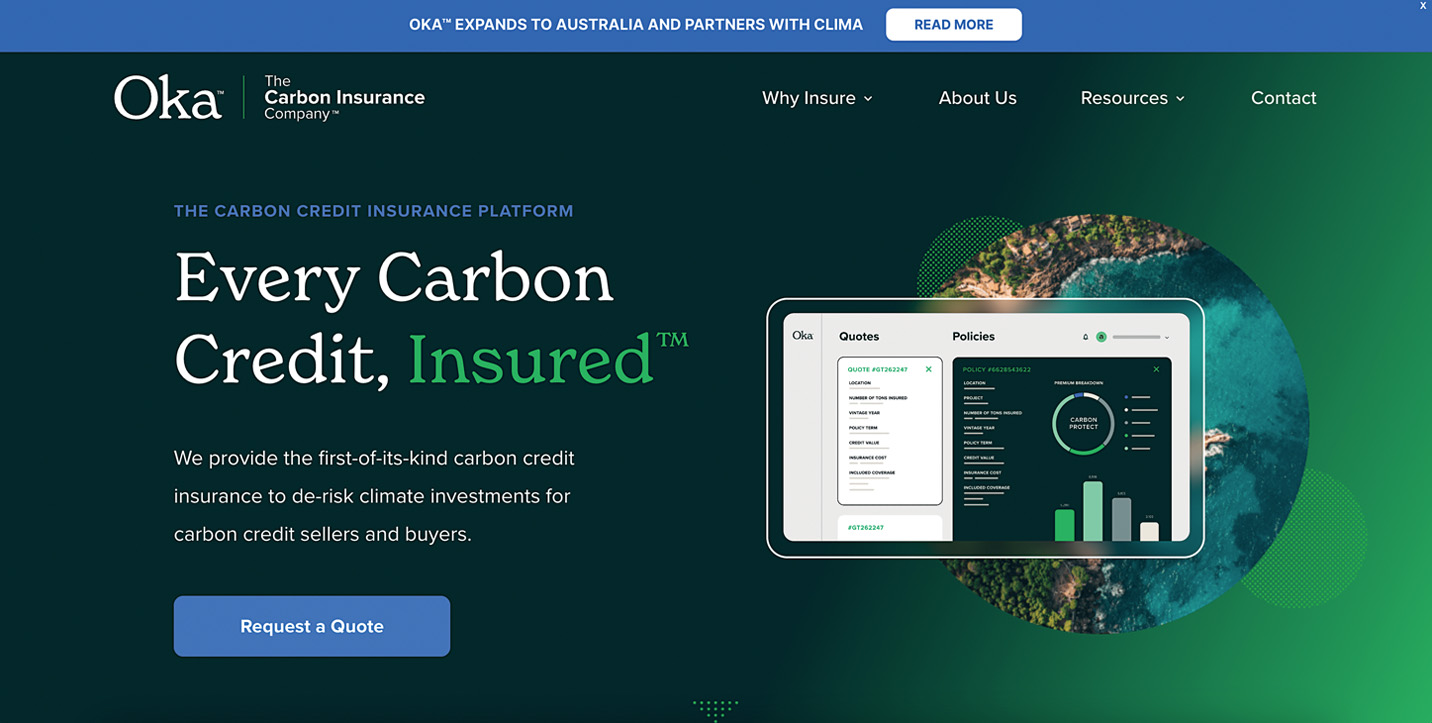Click the Carbon Protect donut chart in the mockup
Viewport: 1432px width, 723px height.
point(1083,423)
